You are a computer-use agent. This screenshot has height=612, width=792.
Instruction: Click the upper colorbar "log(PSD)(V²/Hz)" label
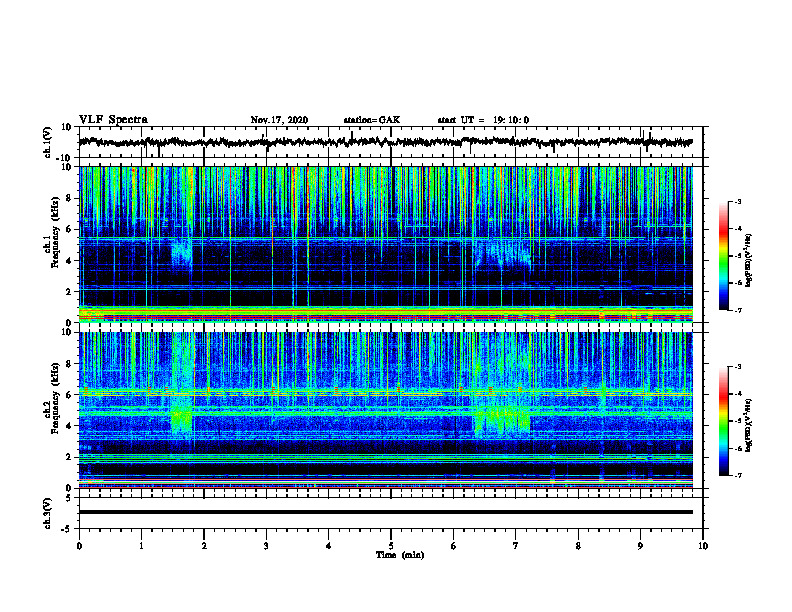point(748,260)
